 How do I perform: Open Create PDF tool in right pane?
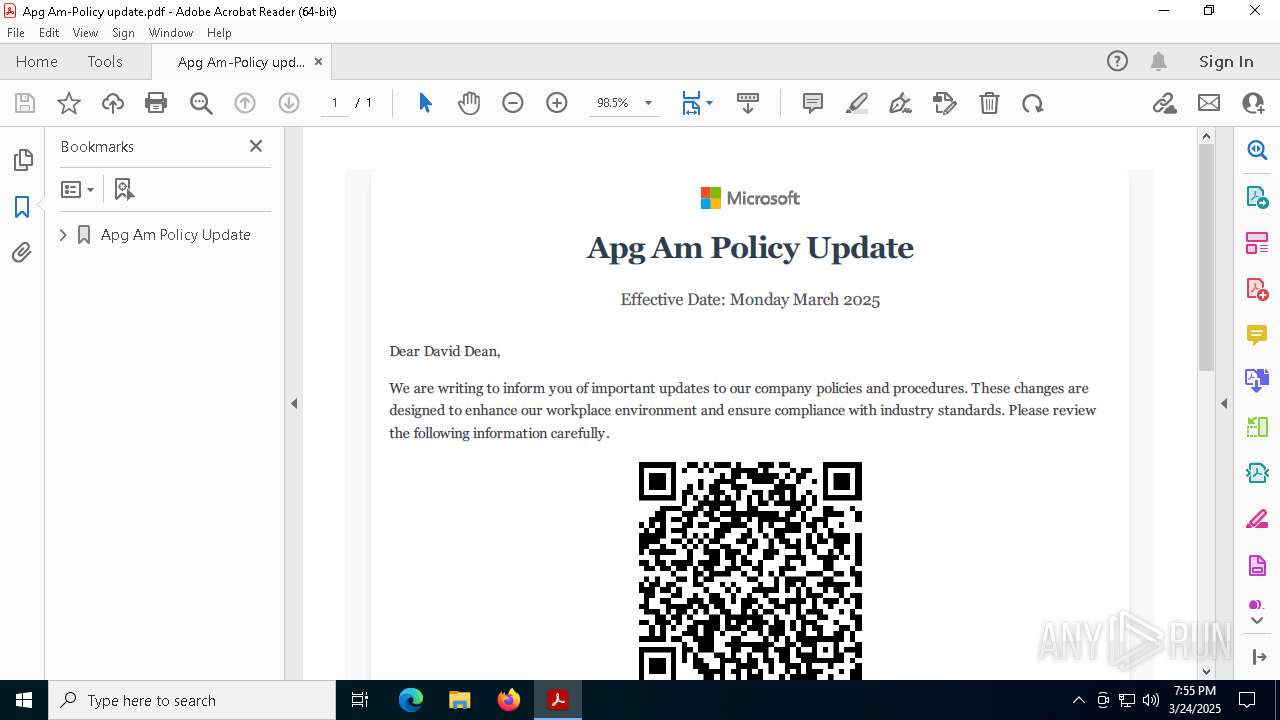[x=1257, y=289]
